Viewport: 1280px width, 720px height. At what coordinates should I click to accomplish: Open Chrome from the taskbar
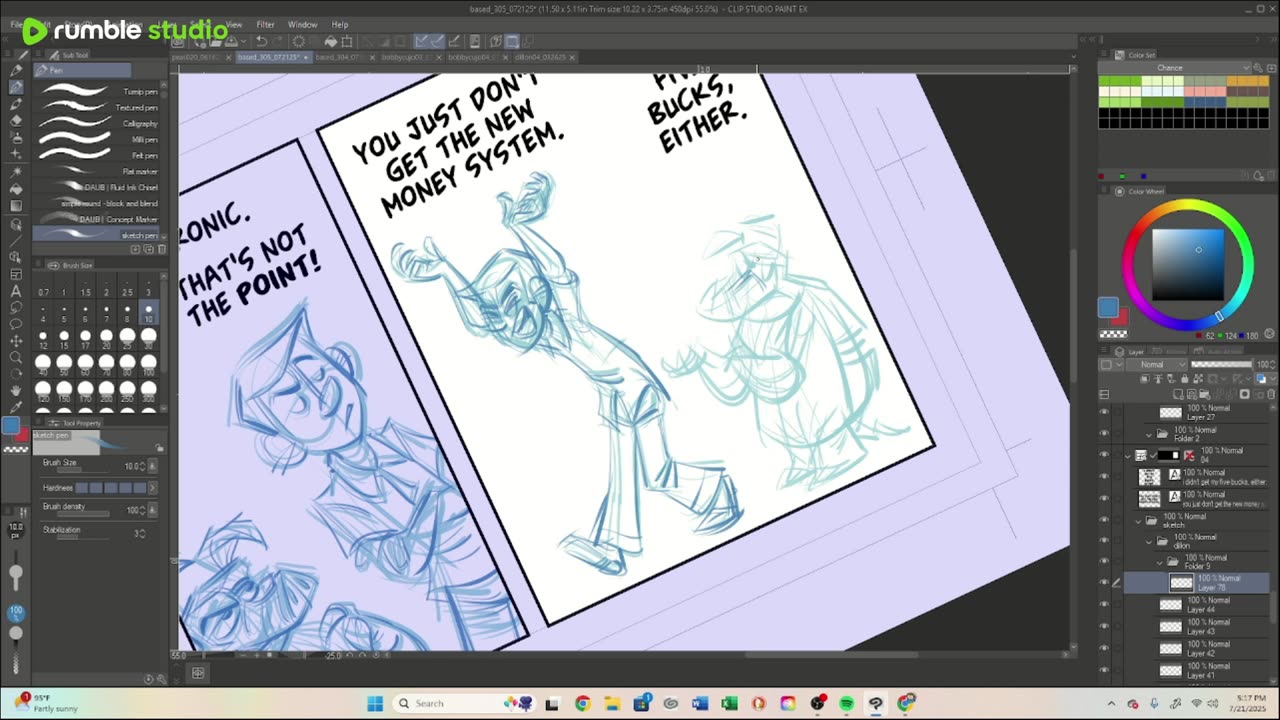(582, 703)
